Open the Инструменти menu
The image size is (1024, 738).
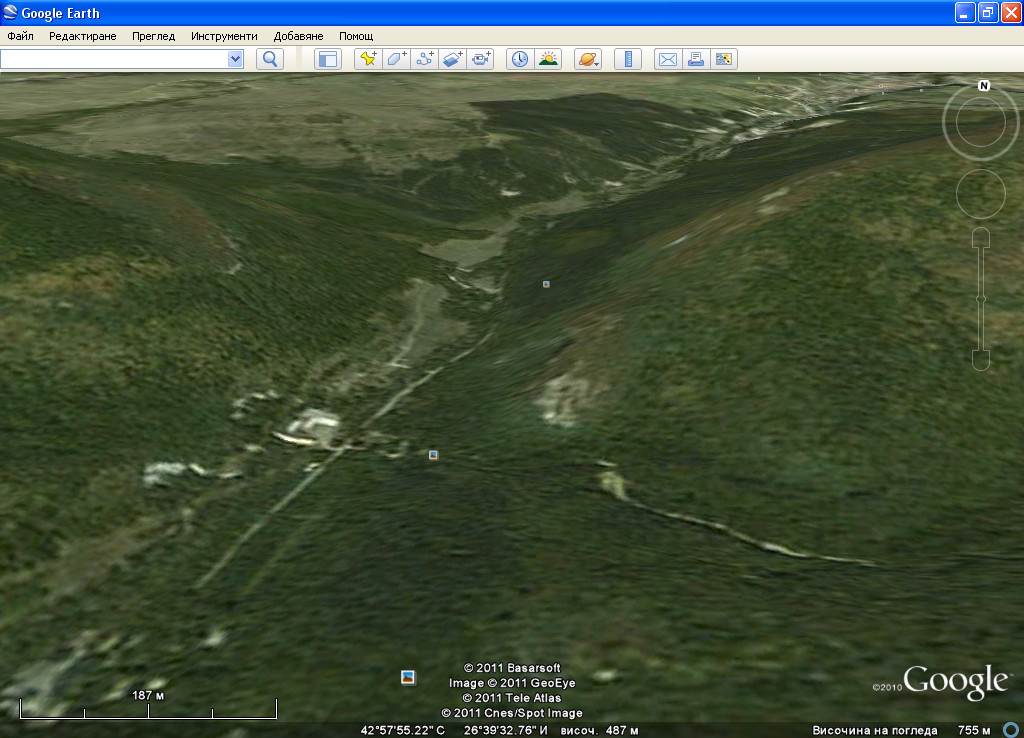(224, 36)
